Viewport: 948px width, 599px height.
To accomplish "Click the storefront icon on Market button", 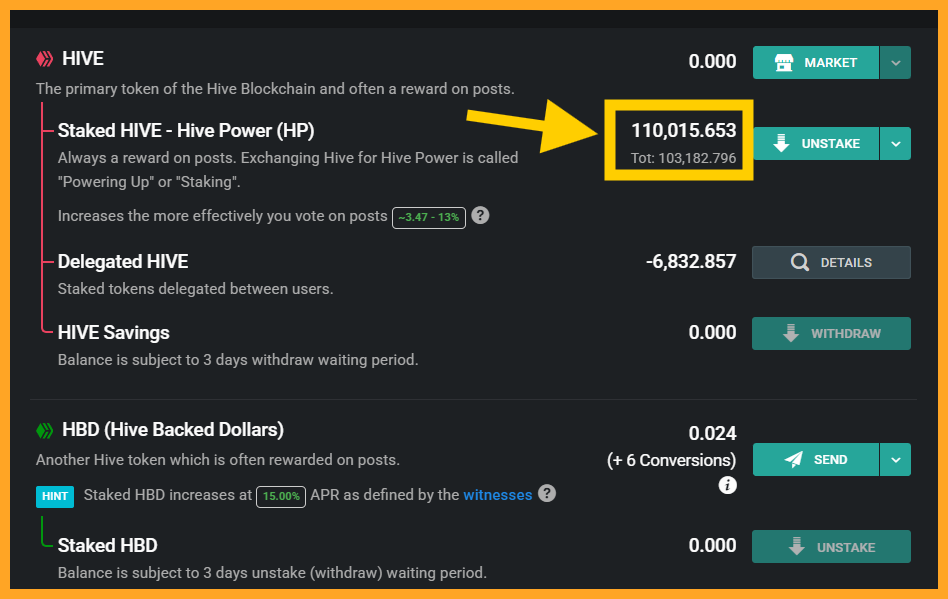I will [x=784, y=62].
